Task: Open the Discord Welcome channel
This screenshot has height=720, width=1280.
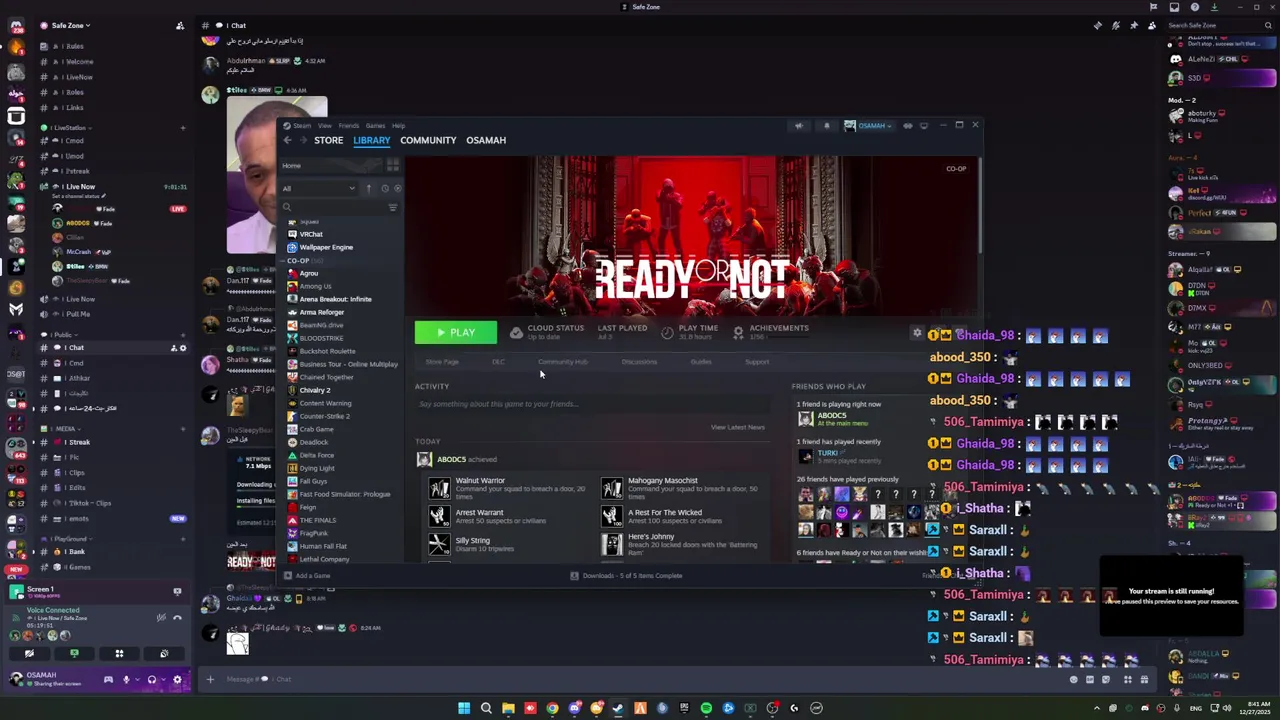Action: (79, 62)
